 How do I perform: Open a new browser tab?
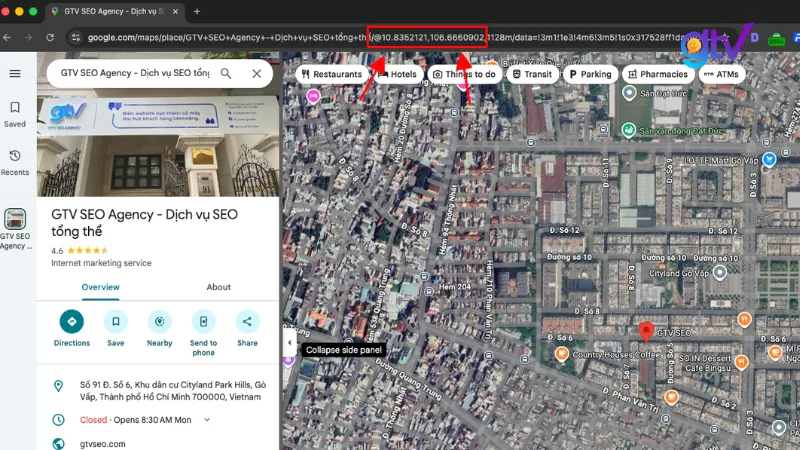click(197, 11)
